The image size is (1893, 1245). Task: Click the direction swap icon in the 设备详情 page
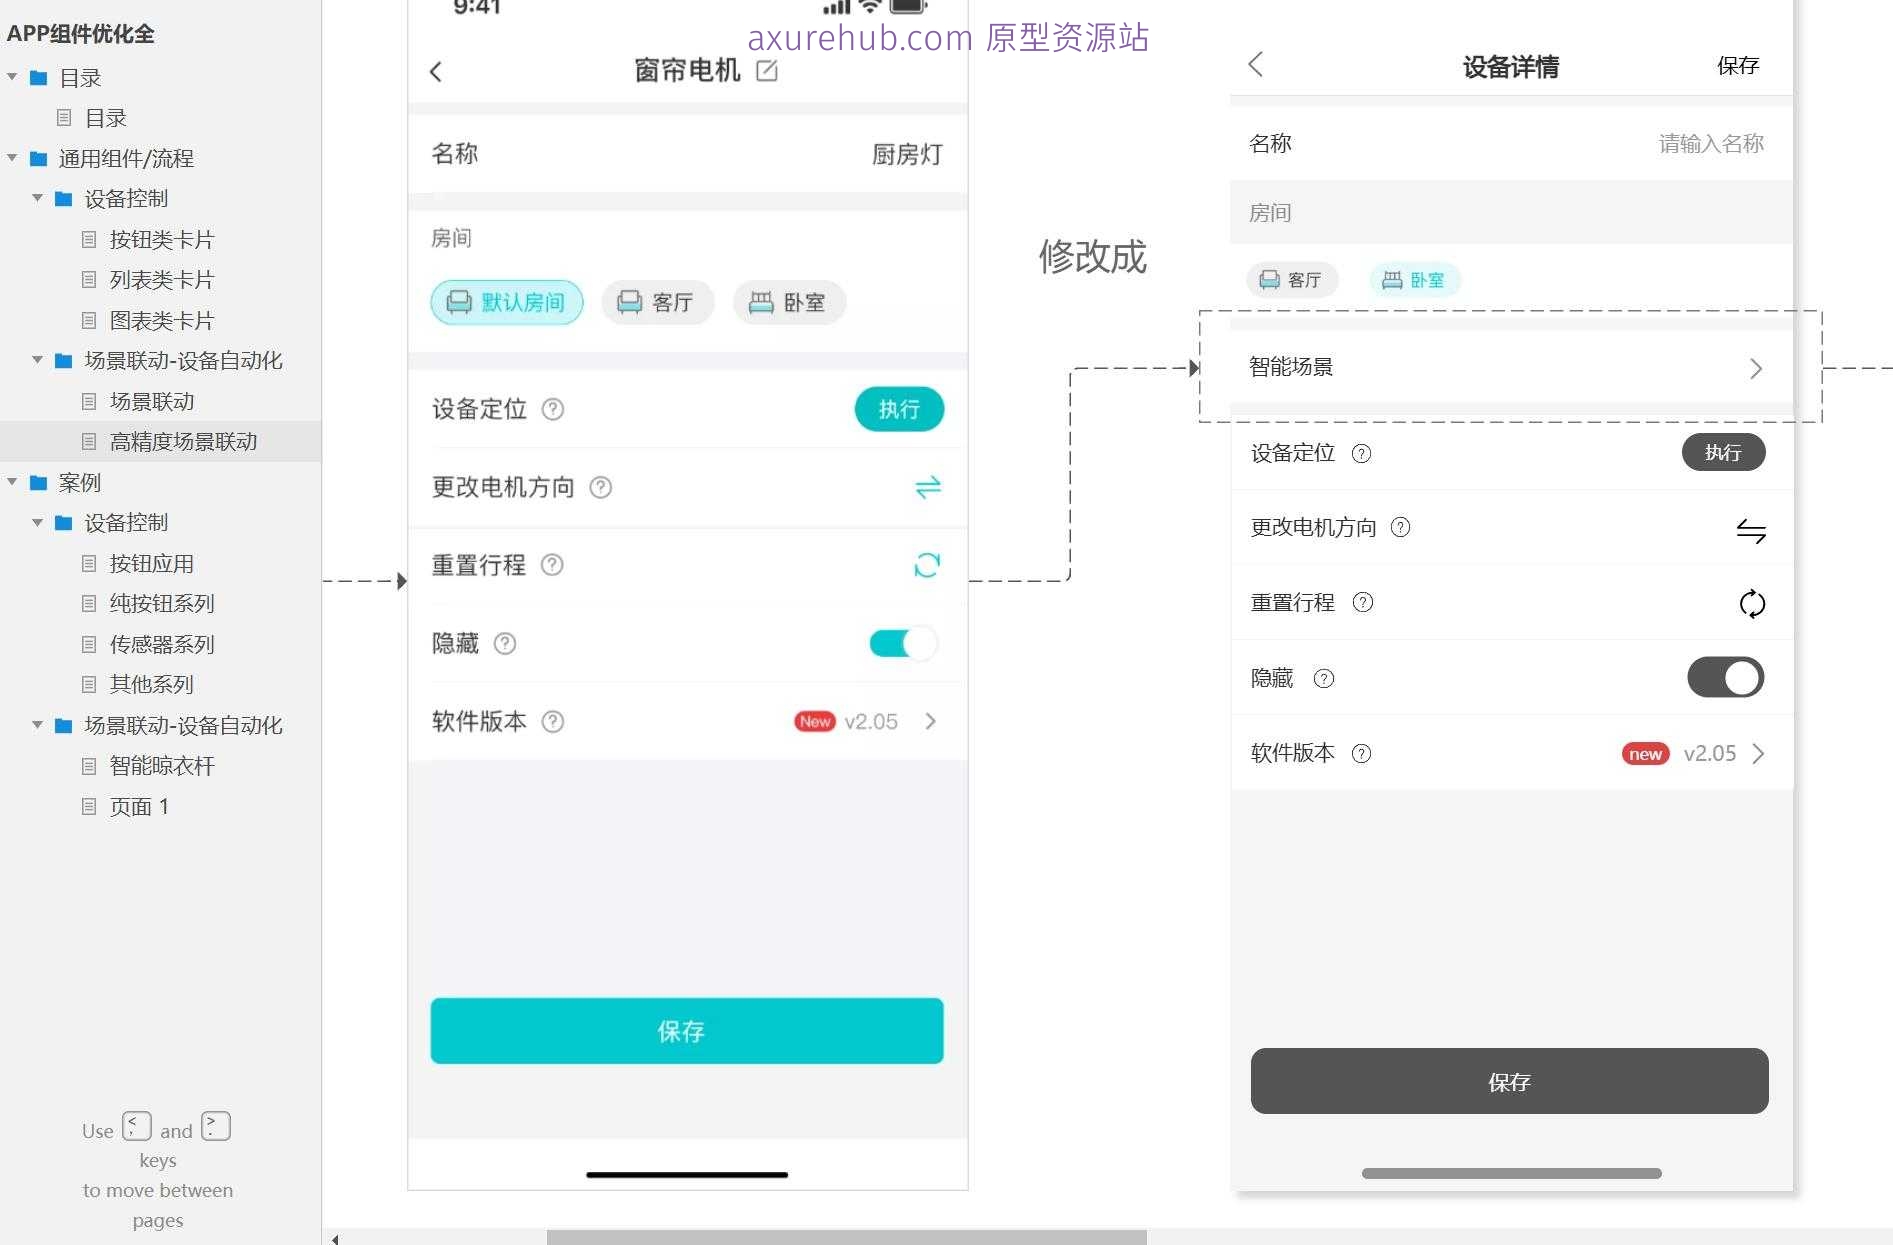[1752, 530]
